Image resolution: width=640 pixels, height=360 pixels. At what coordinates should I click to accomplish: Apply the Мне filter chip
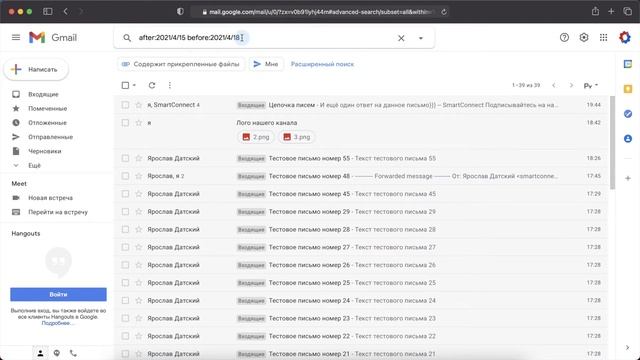point(266,64)
